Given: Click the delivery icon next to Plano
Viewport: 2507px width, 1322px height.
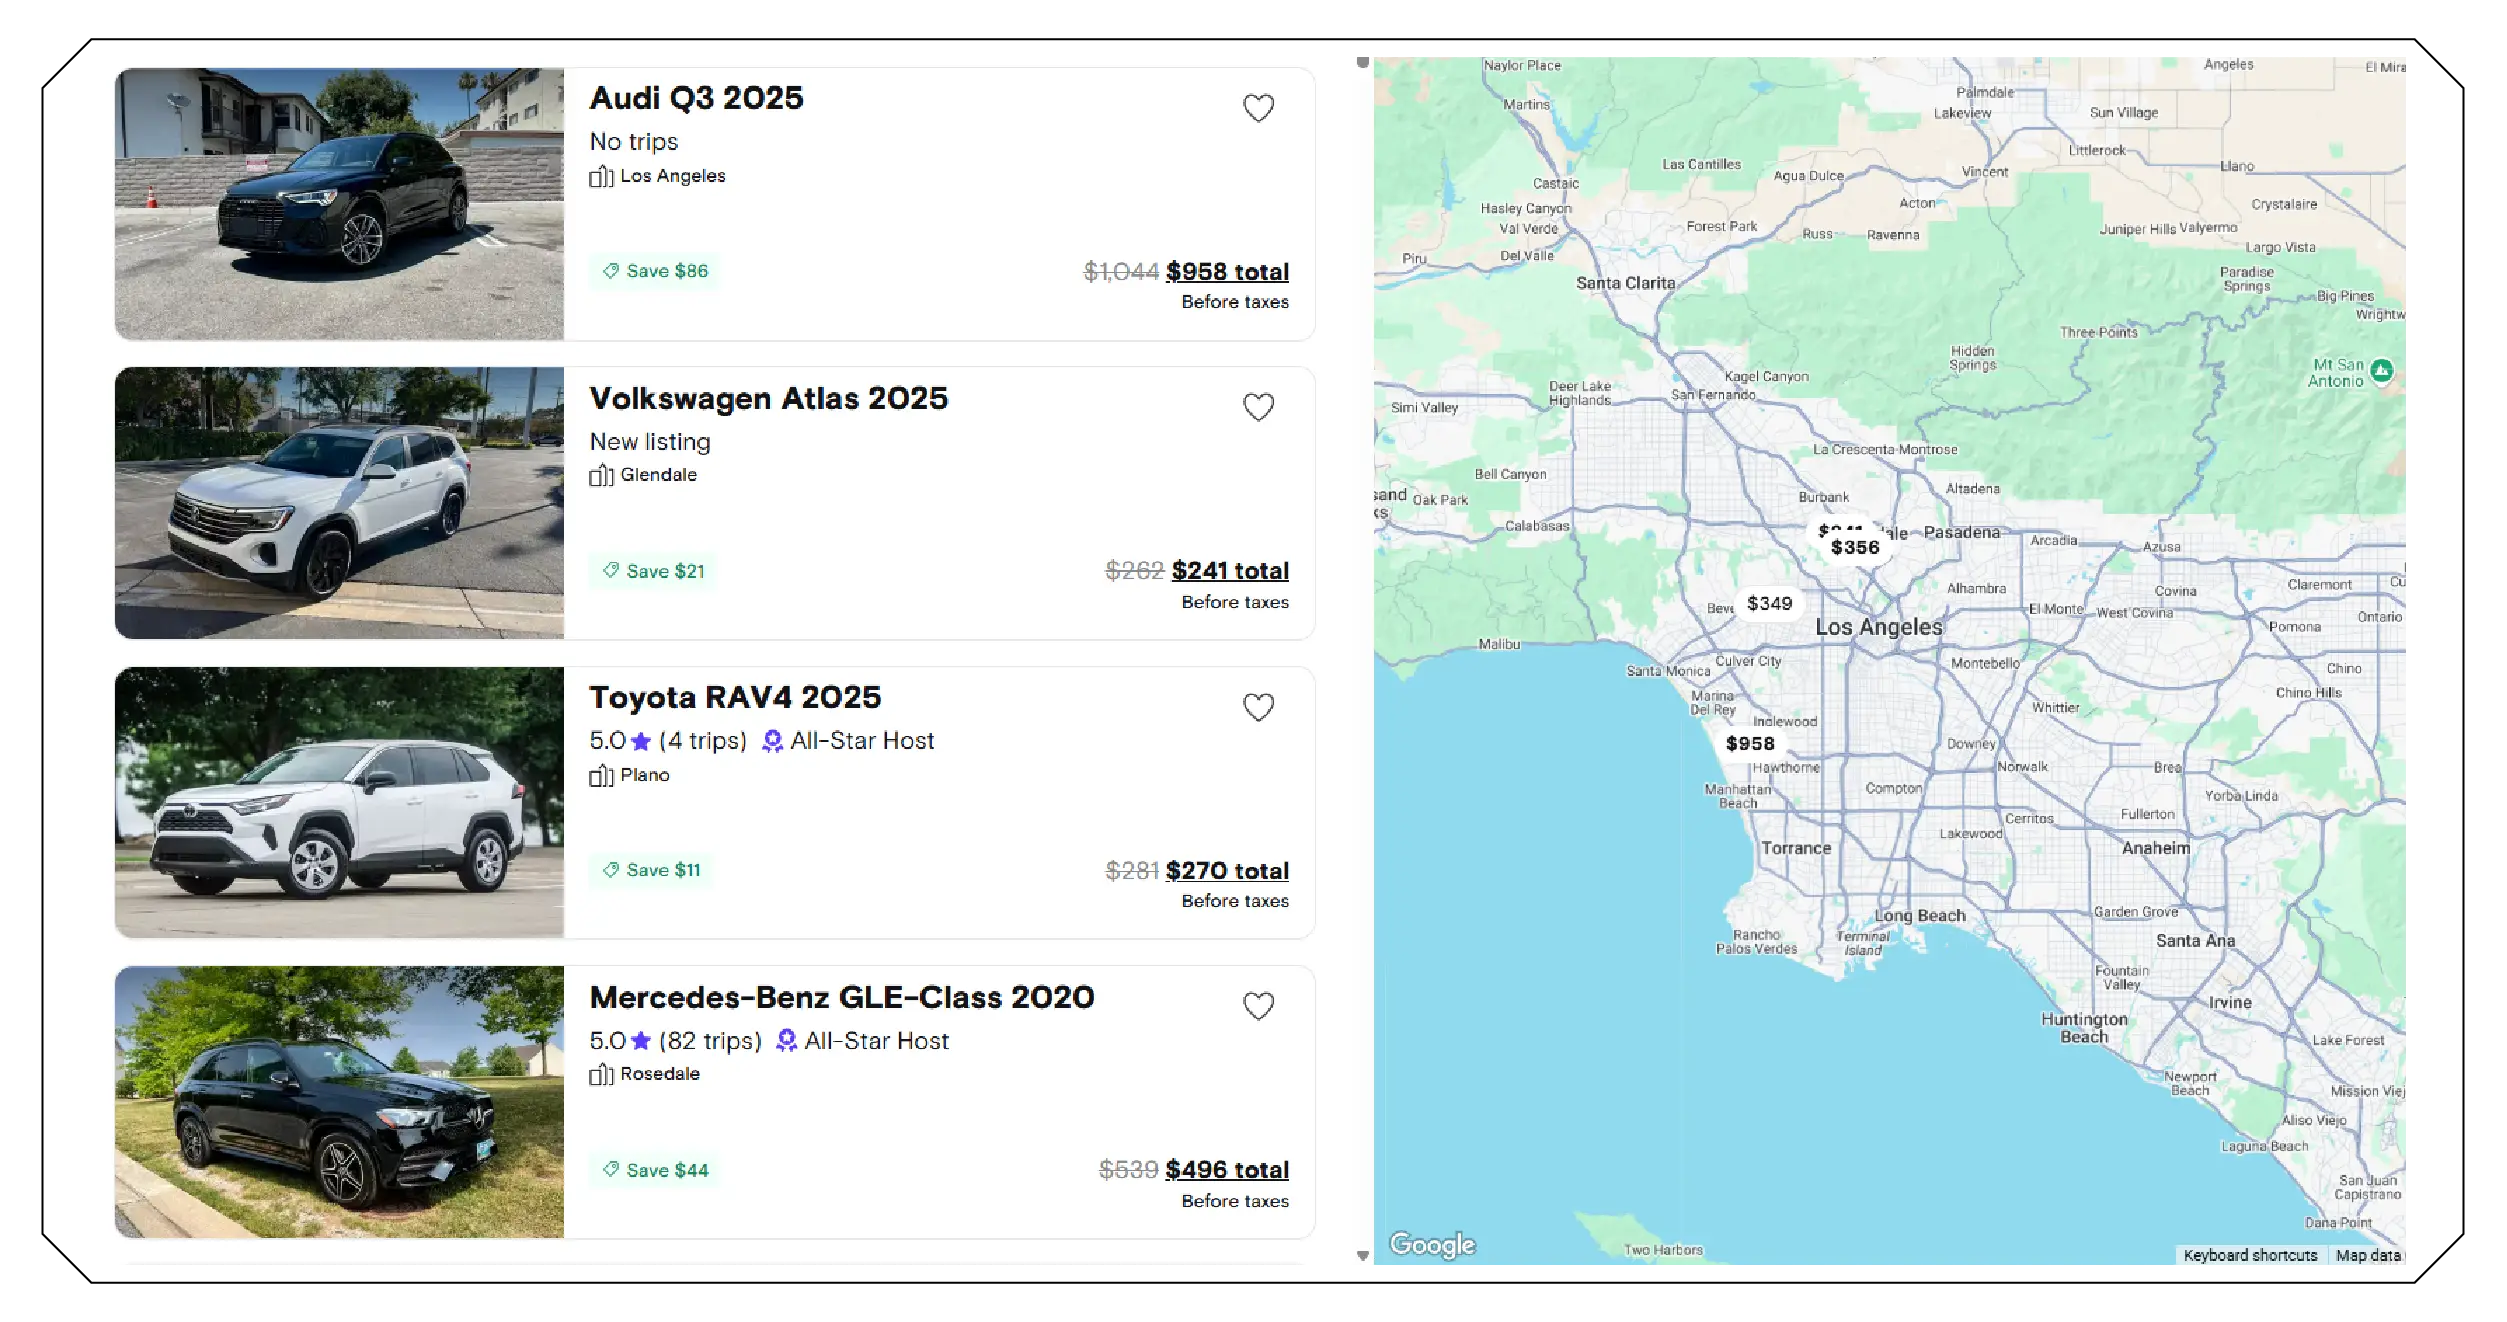Looking at the screenshot, I should (601, 775).
